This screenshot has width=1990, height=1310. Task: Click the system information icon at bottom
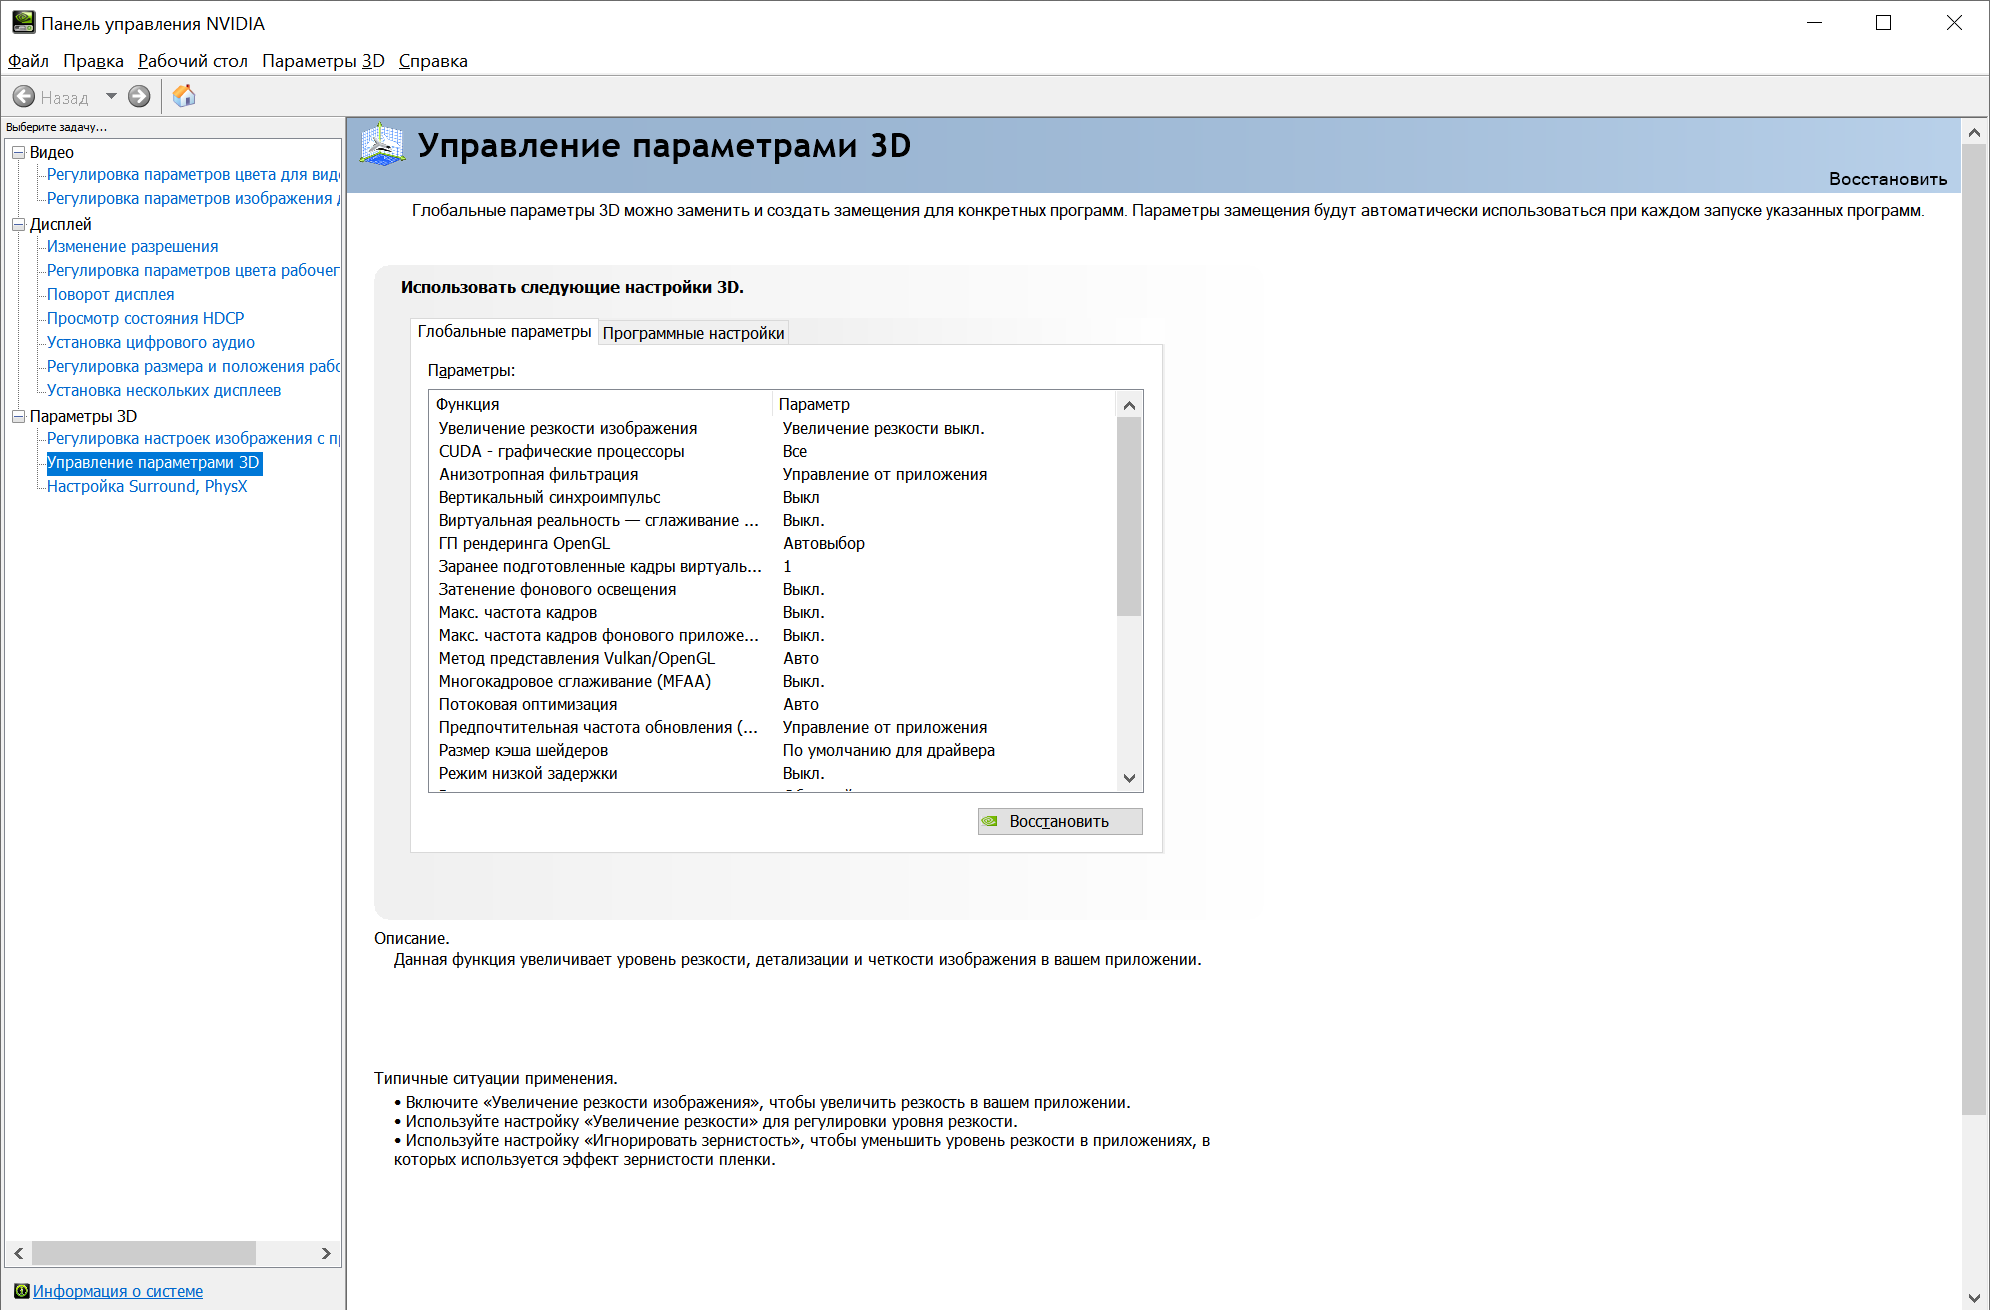pyautogui.click(x=21, y=1291)
